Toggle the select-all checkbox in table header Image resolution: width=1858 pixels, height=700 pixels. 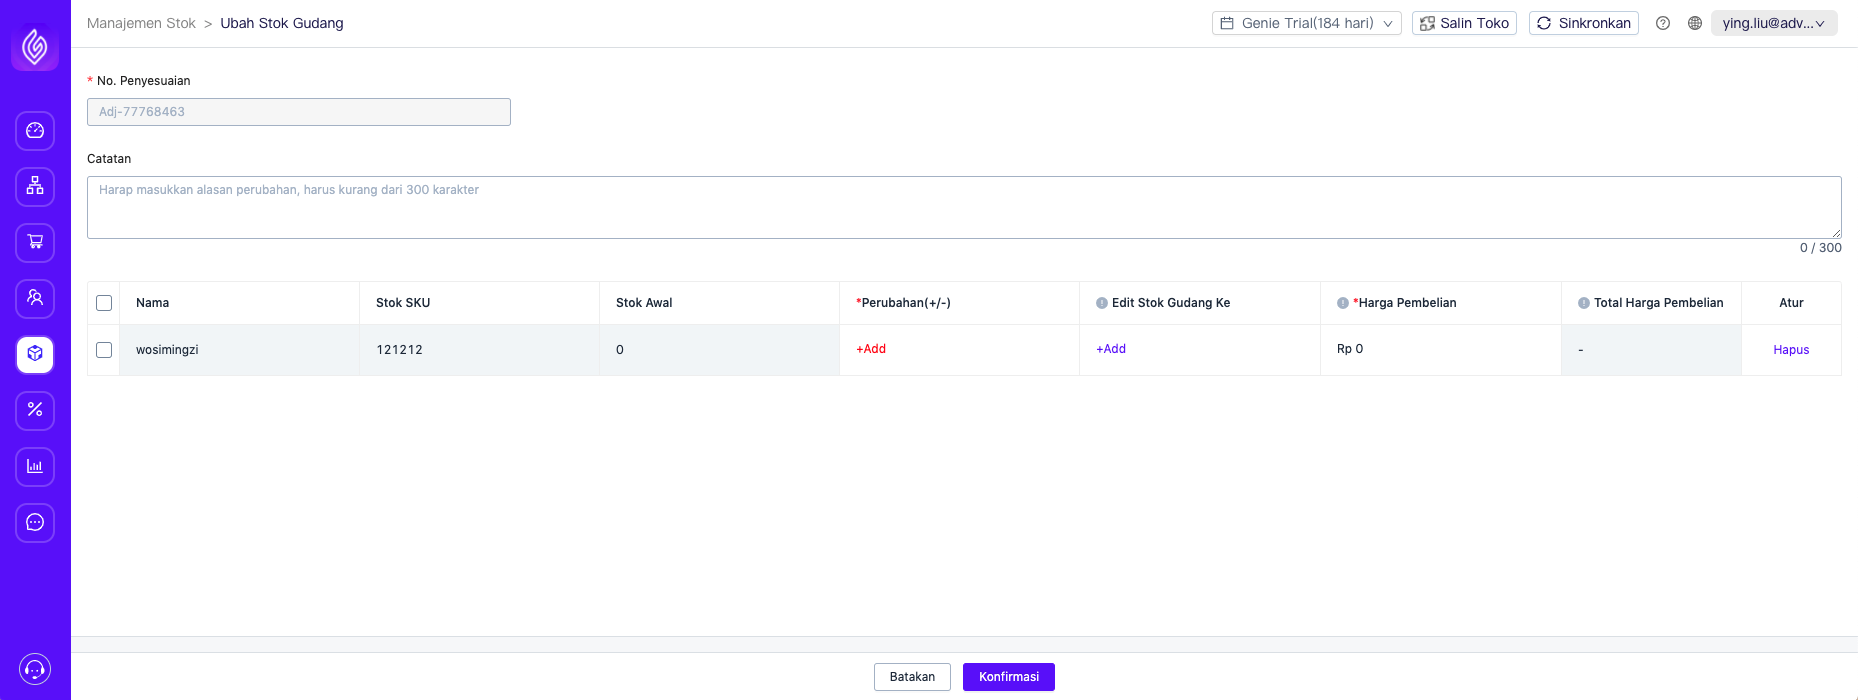pyautogui.click(x=104, y=303)
